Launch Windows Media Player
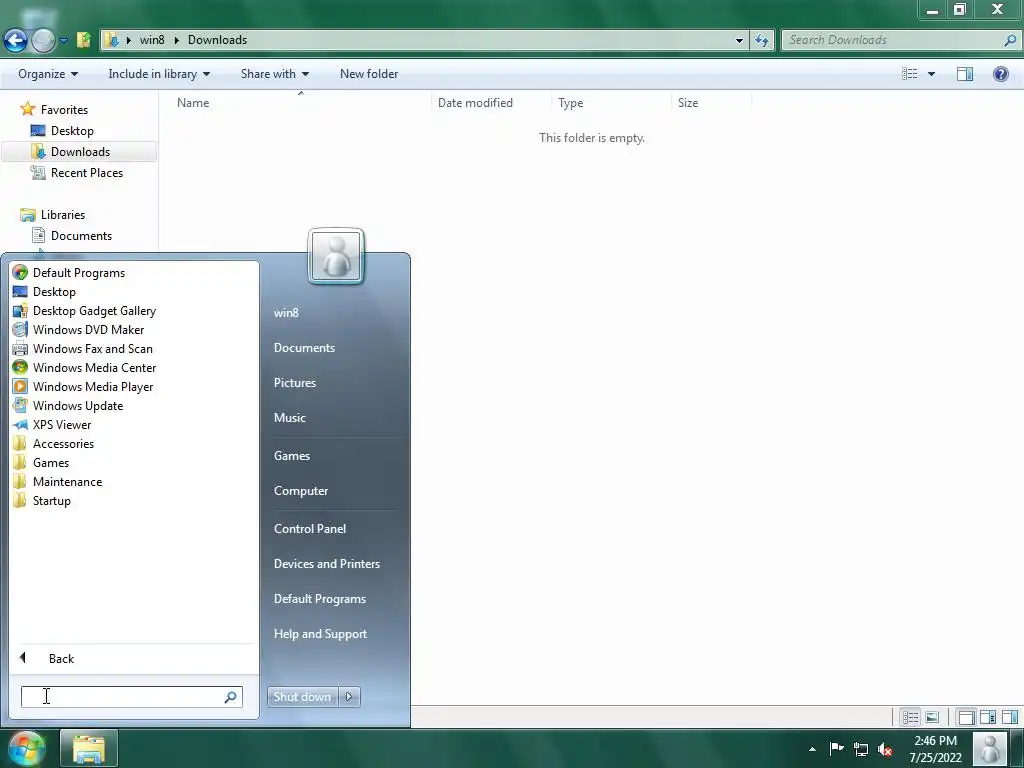The width and height of the screenshot is (1024, 768). click(93, 387)
